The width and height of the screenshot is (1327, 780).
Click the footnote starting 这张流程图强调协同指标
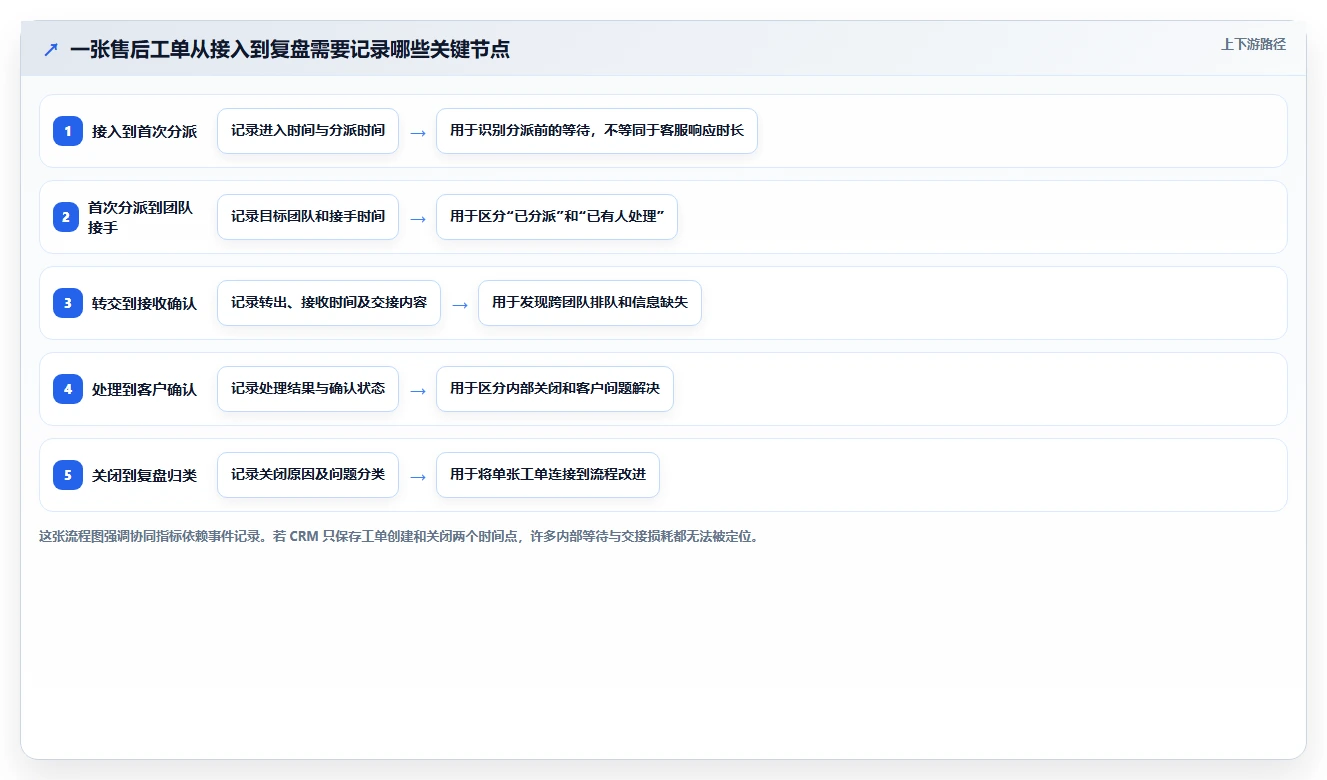[400, 536]
